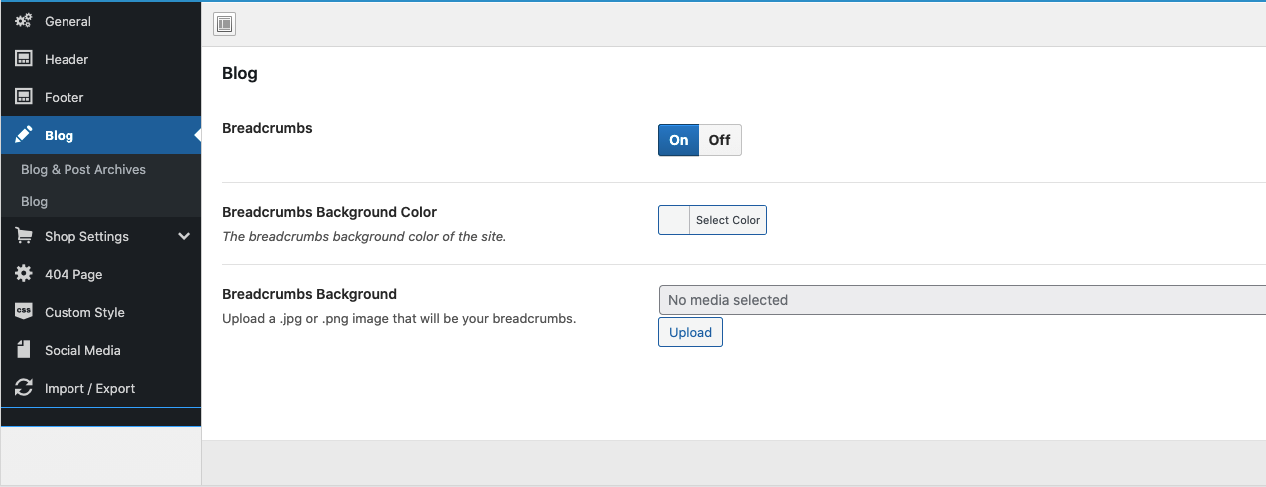The height and width of the screenshot is (487, 1266).
Task: Click the Blog pencil icon
Action: tap(24, 135)
